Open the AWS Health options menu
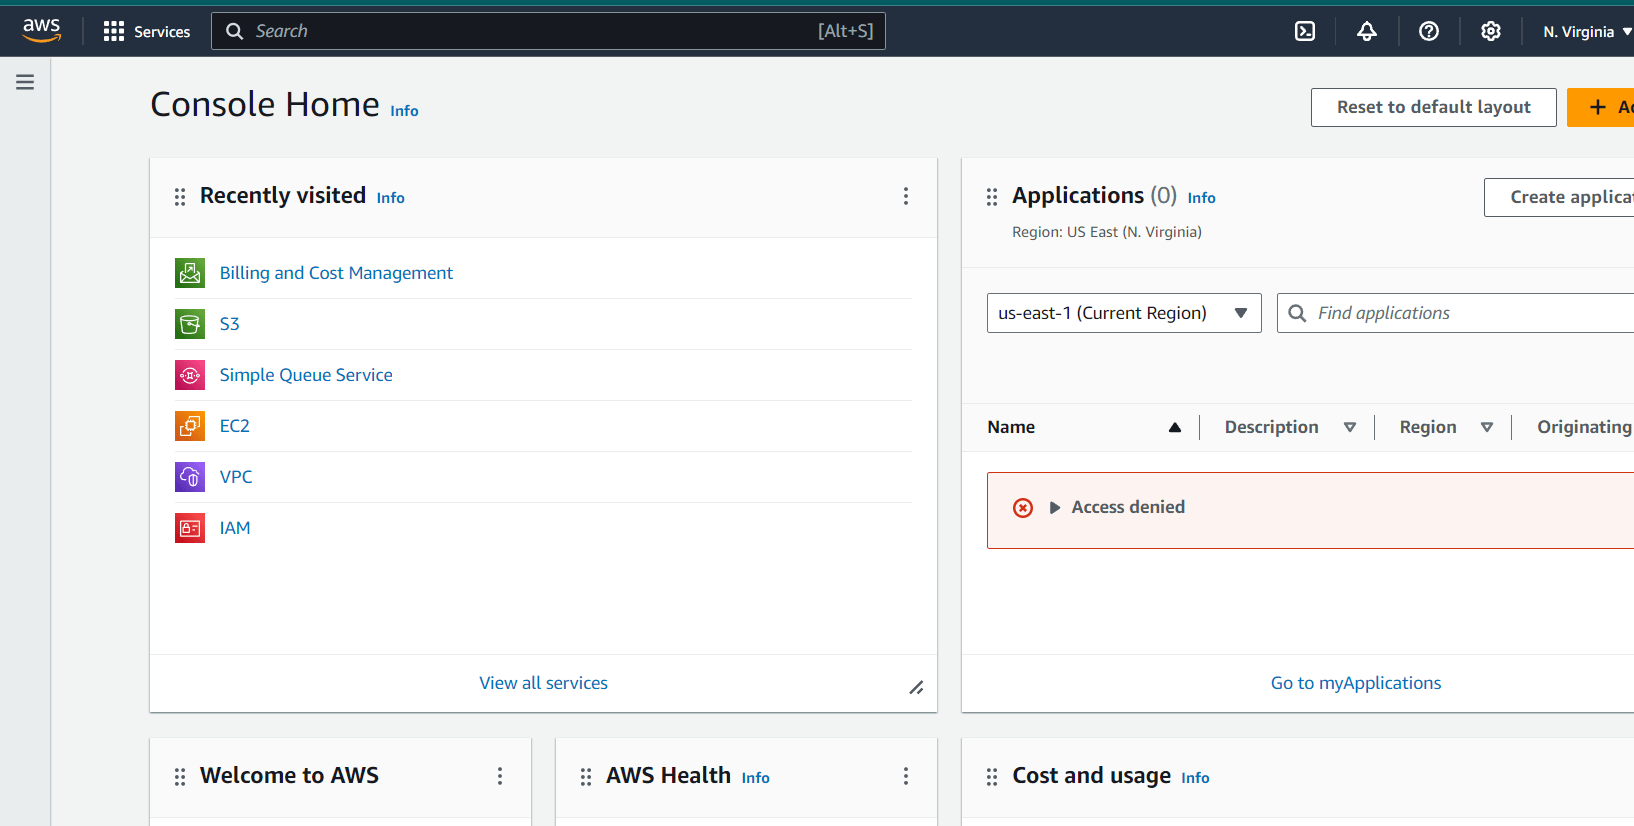1634x826 pixels. click(x=906, y=776)
